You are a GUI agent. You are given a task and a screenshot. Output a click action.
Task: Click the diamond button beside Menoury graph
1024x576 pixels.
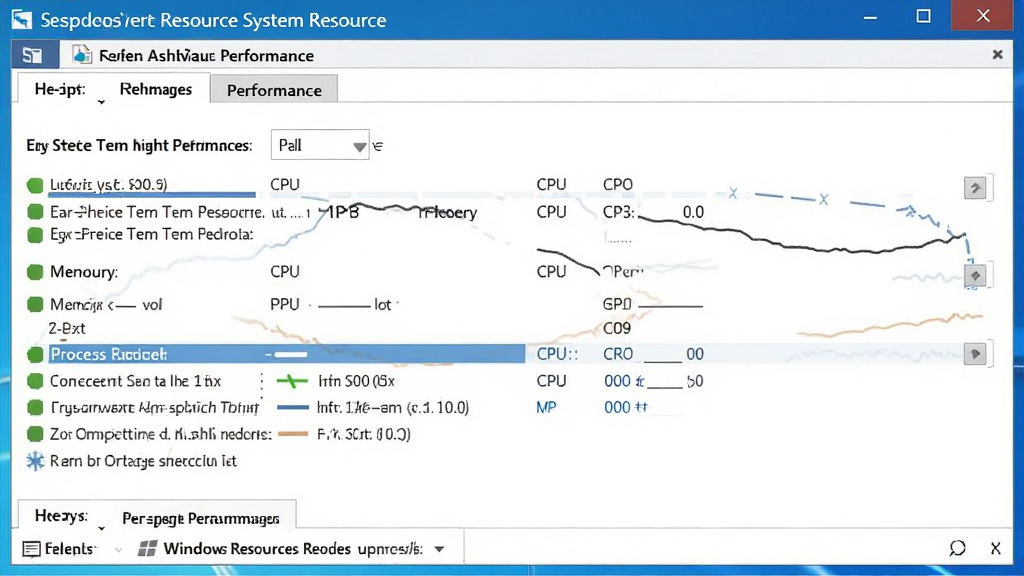(x=975, y=275)
